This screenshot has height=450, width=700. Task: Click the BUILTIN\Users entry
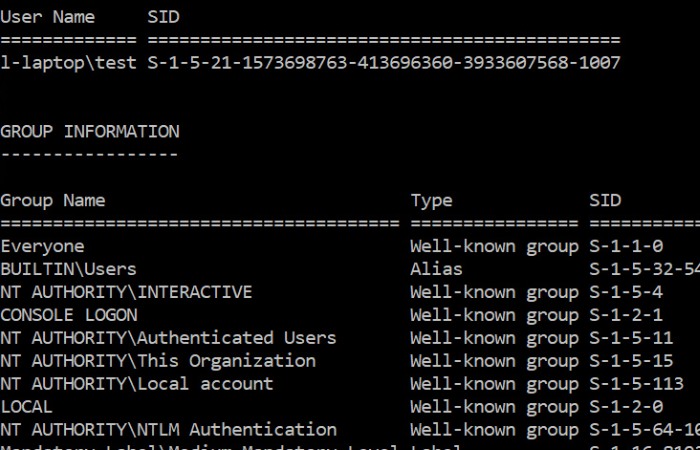[x=68, y=269]
